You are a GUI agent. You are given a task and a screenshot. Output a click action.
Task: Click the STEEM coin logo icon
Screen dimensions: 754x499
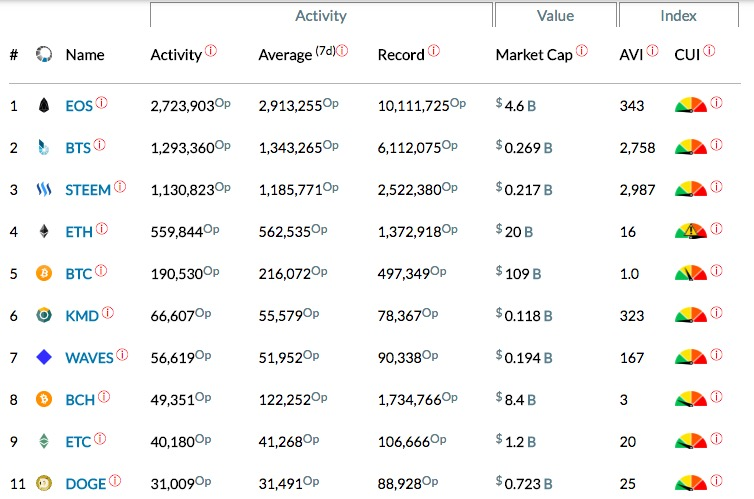[x=44, y=189]
